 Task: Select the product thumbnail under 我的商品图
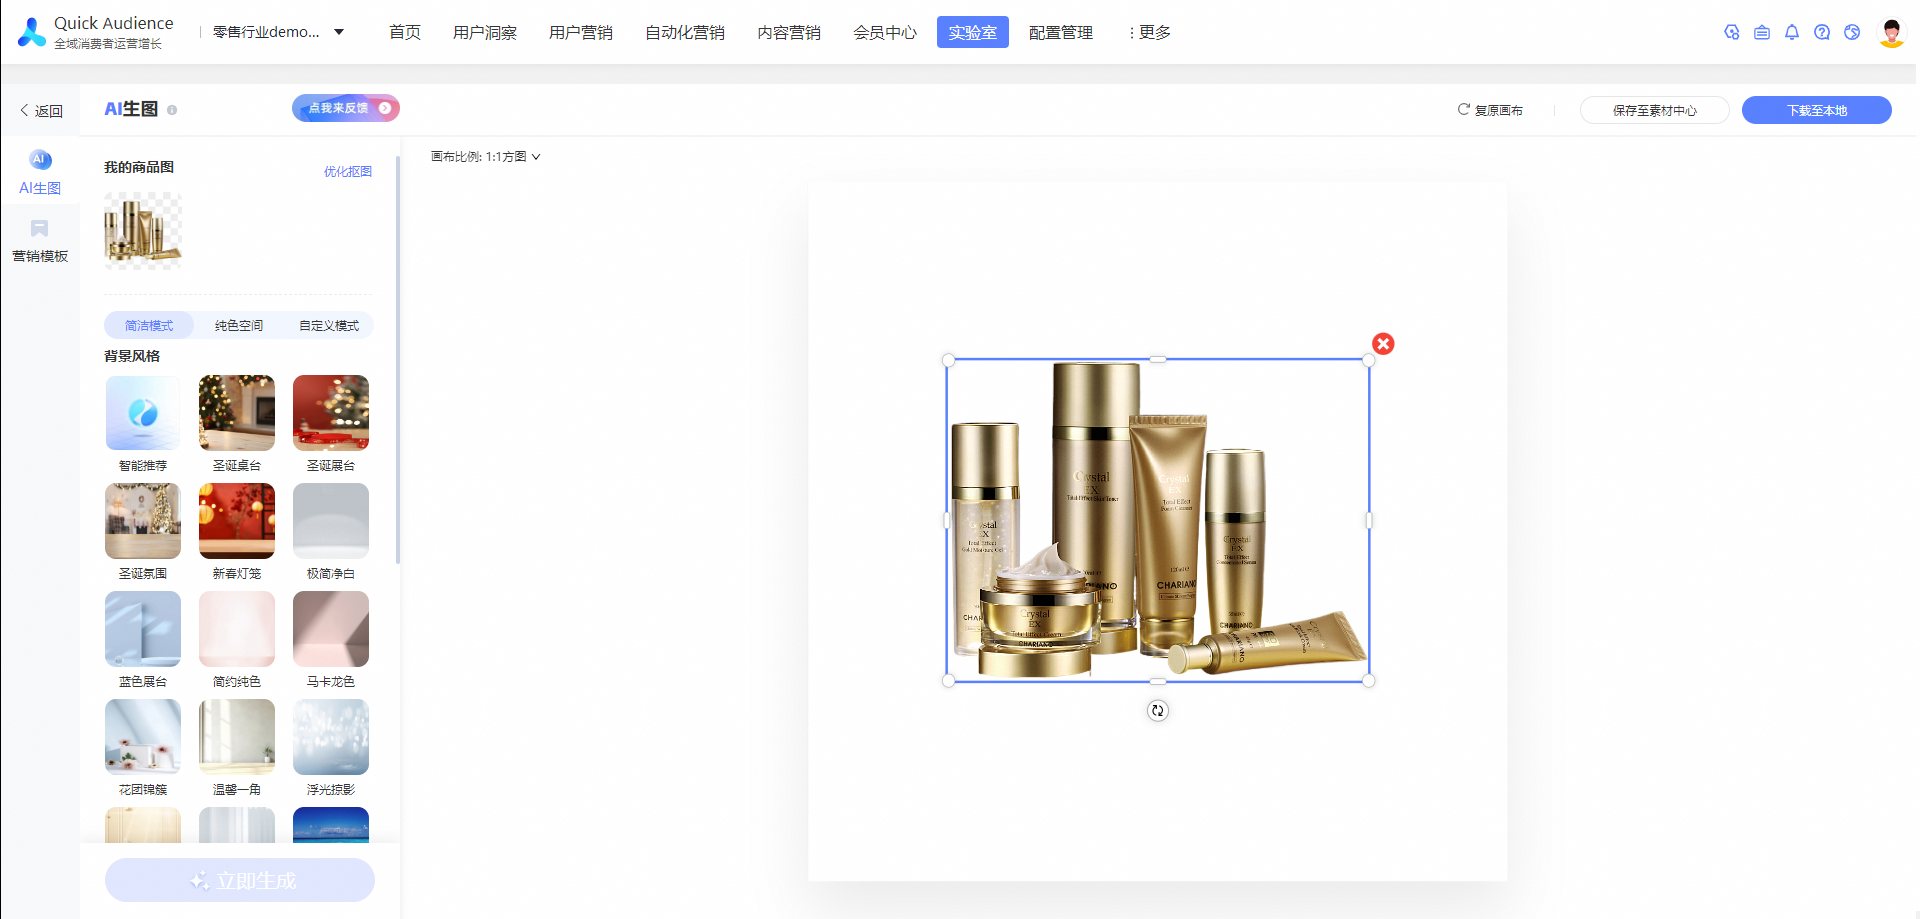pos(143,231)
